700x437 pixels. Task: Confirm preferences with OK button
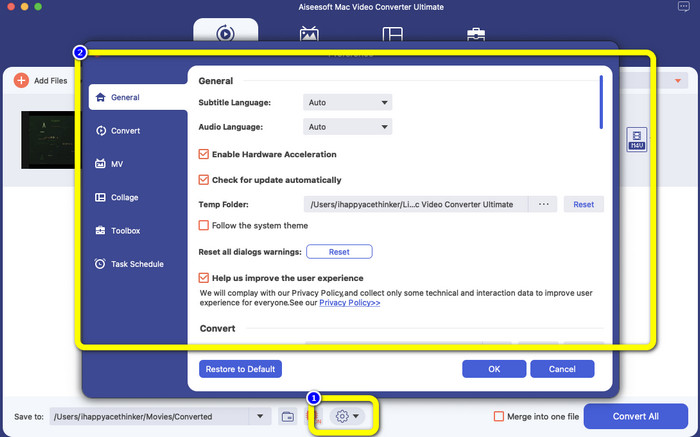tap(494, 369)
